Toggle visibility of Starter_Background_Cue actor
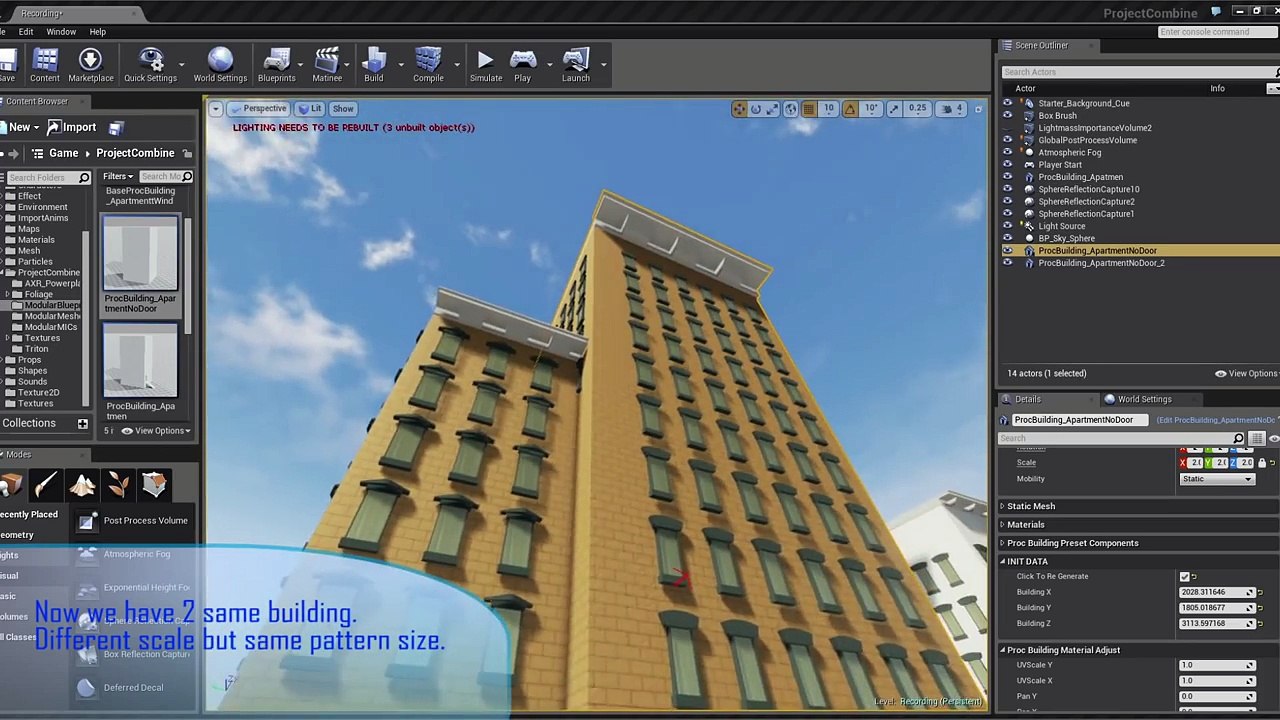The image size is (1280, 720). click(1007, 103)
